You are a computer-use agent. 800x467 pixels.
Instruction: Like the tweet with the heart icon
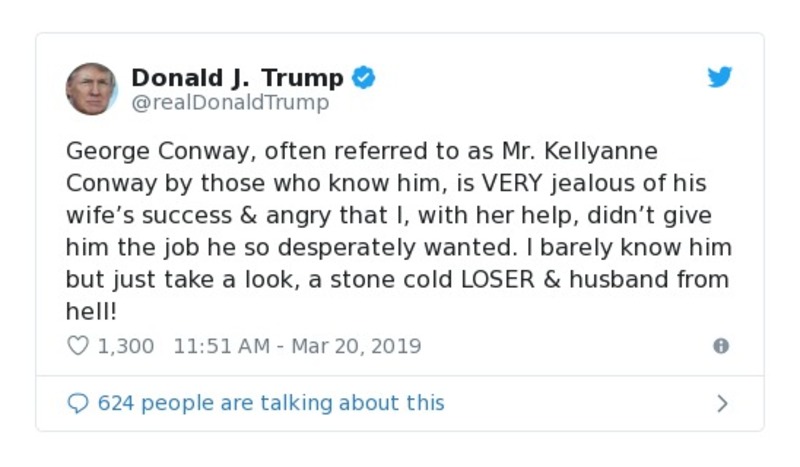(77, 346)
